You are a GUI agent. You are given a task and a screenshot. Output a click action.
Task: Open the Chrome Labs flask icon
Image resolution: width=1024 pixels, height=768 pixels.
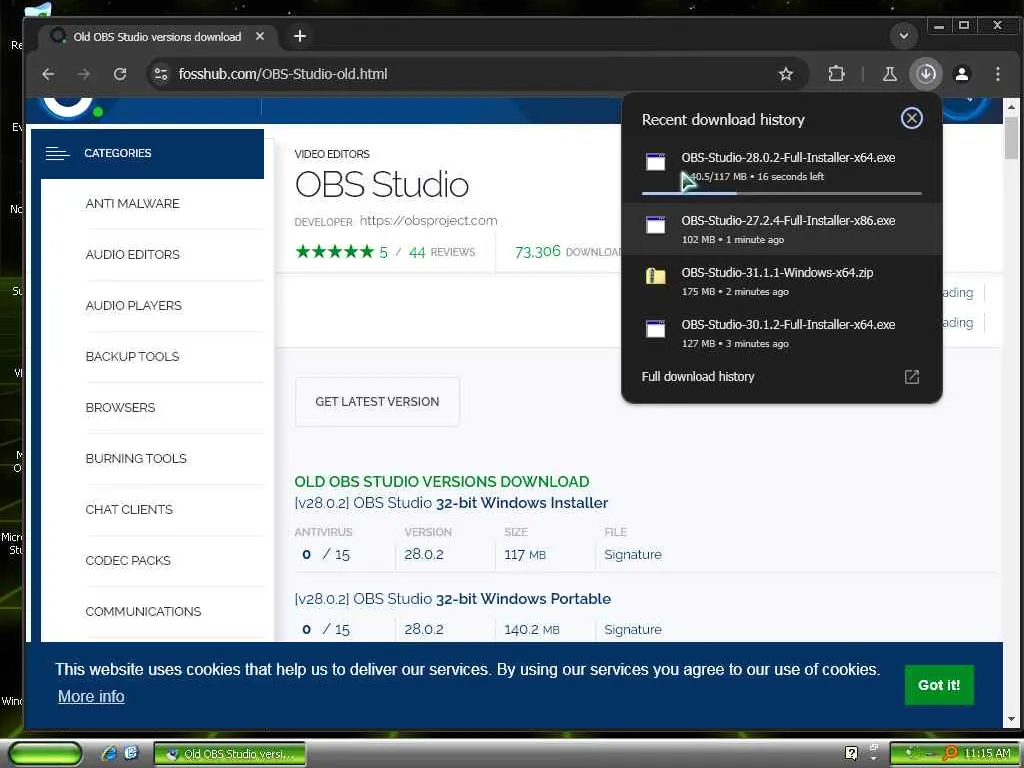[889, 74]
